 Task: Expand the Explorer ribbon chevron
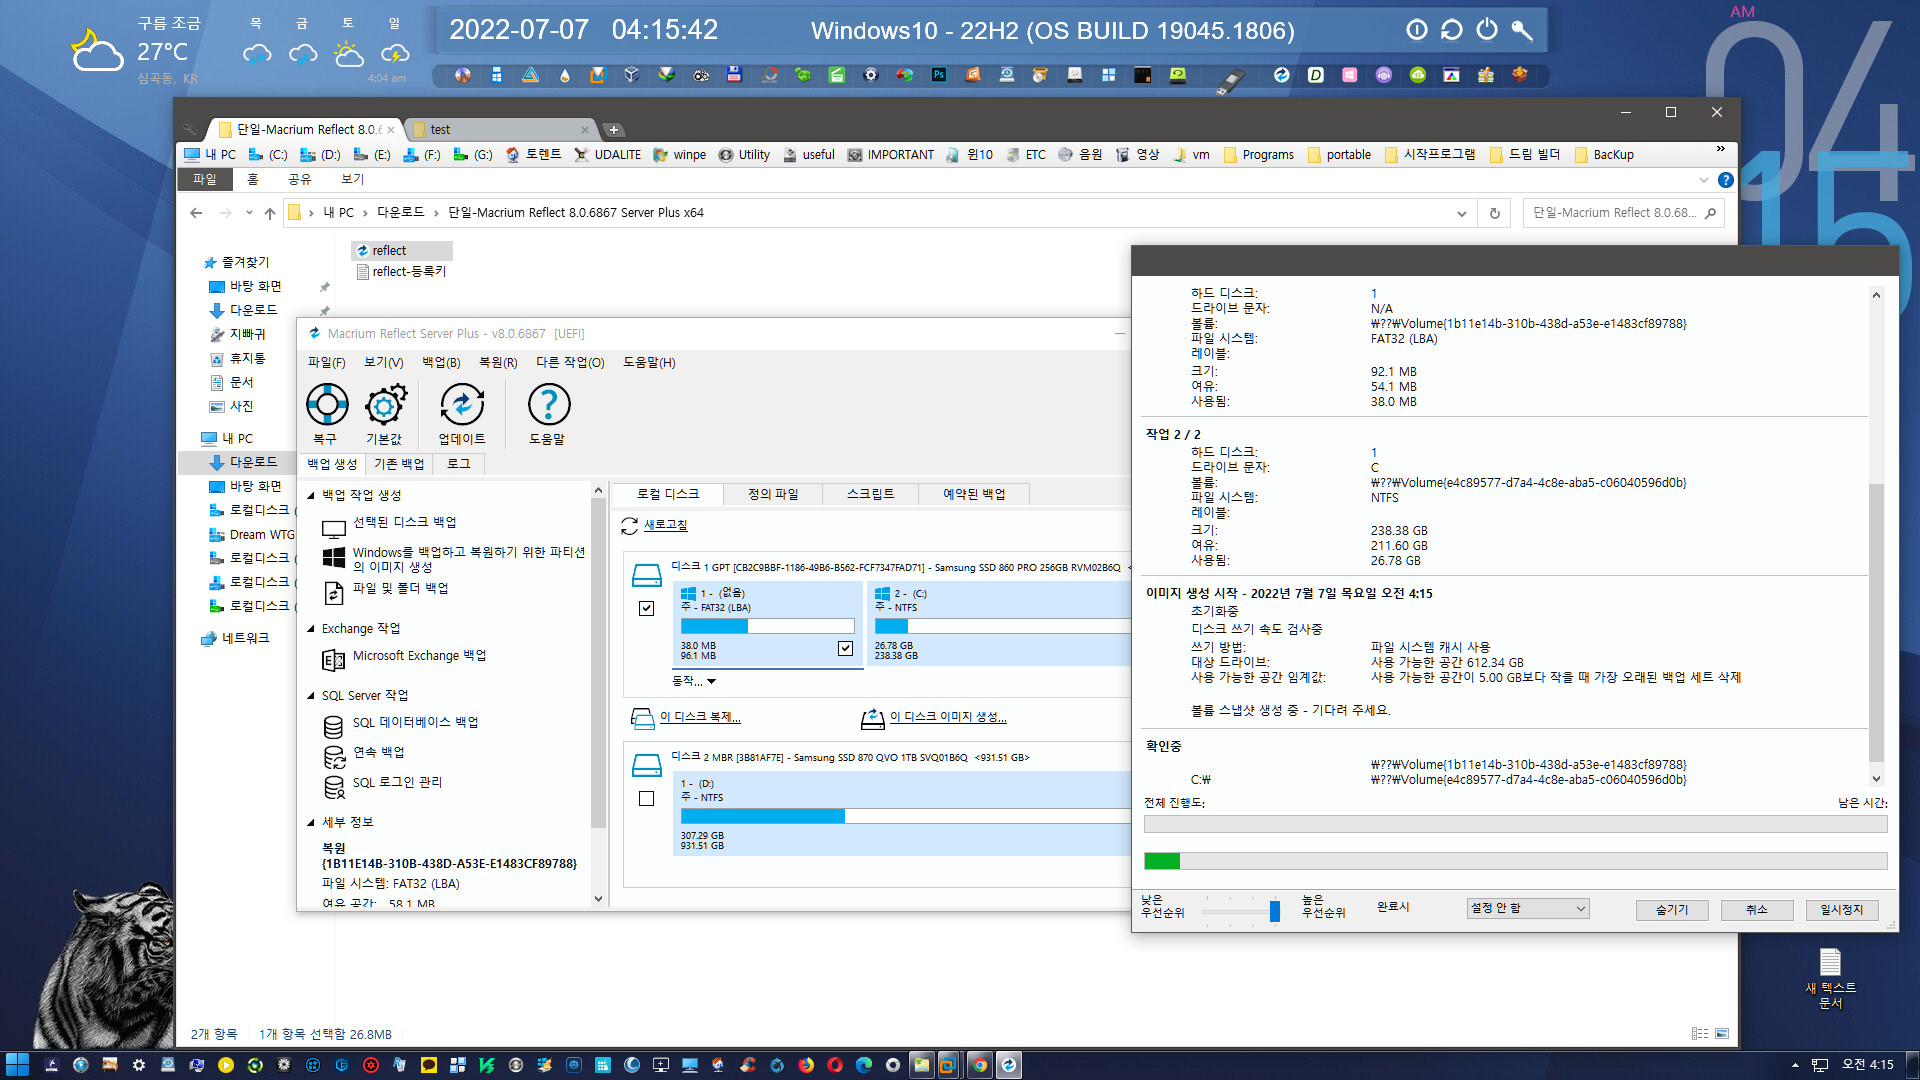[x=1704, y=180]
